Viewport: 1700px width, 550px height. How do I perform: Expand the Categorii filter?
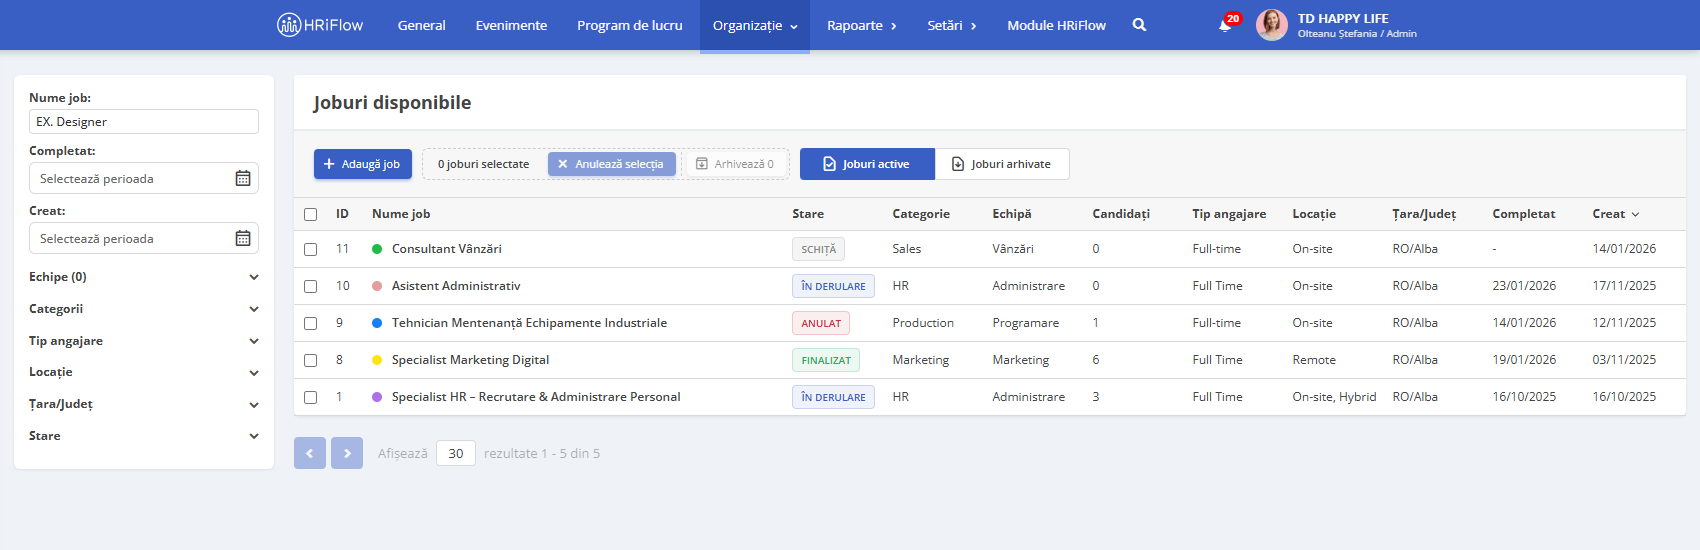[x=144, y=309]
